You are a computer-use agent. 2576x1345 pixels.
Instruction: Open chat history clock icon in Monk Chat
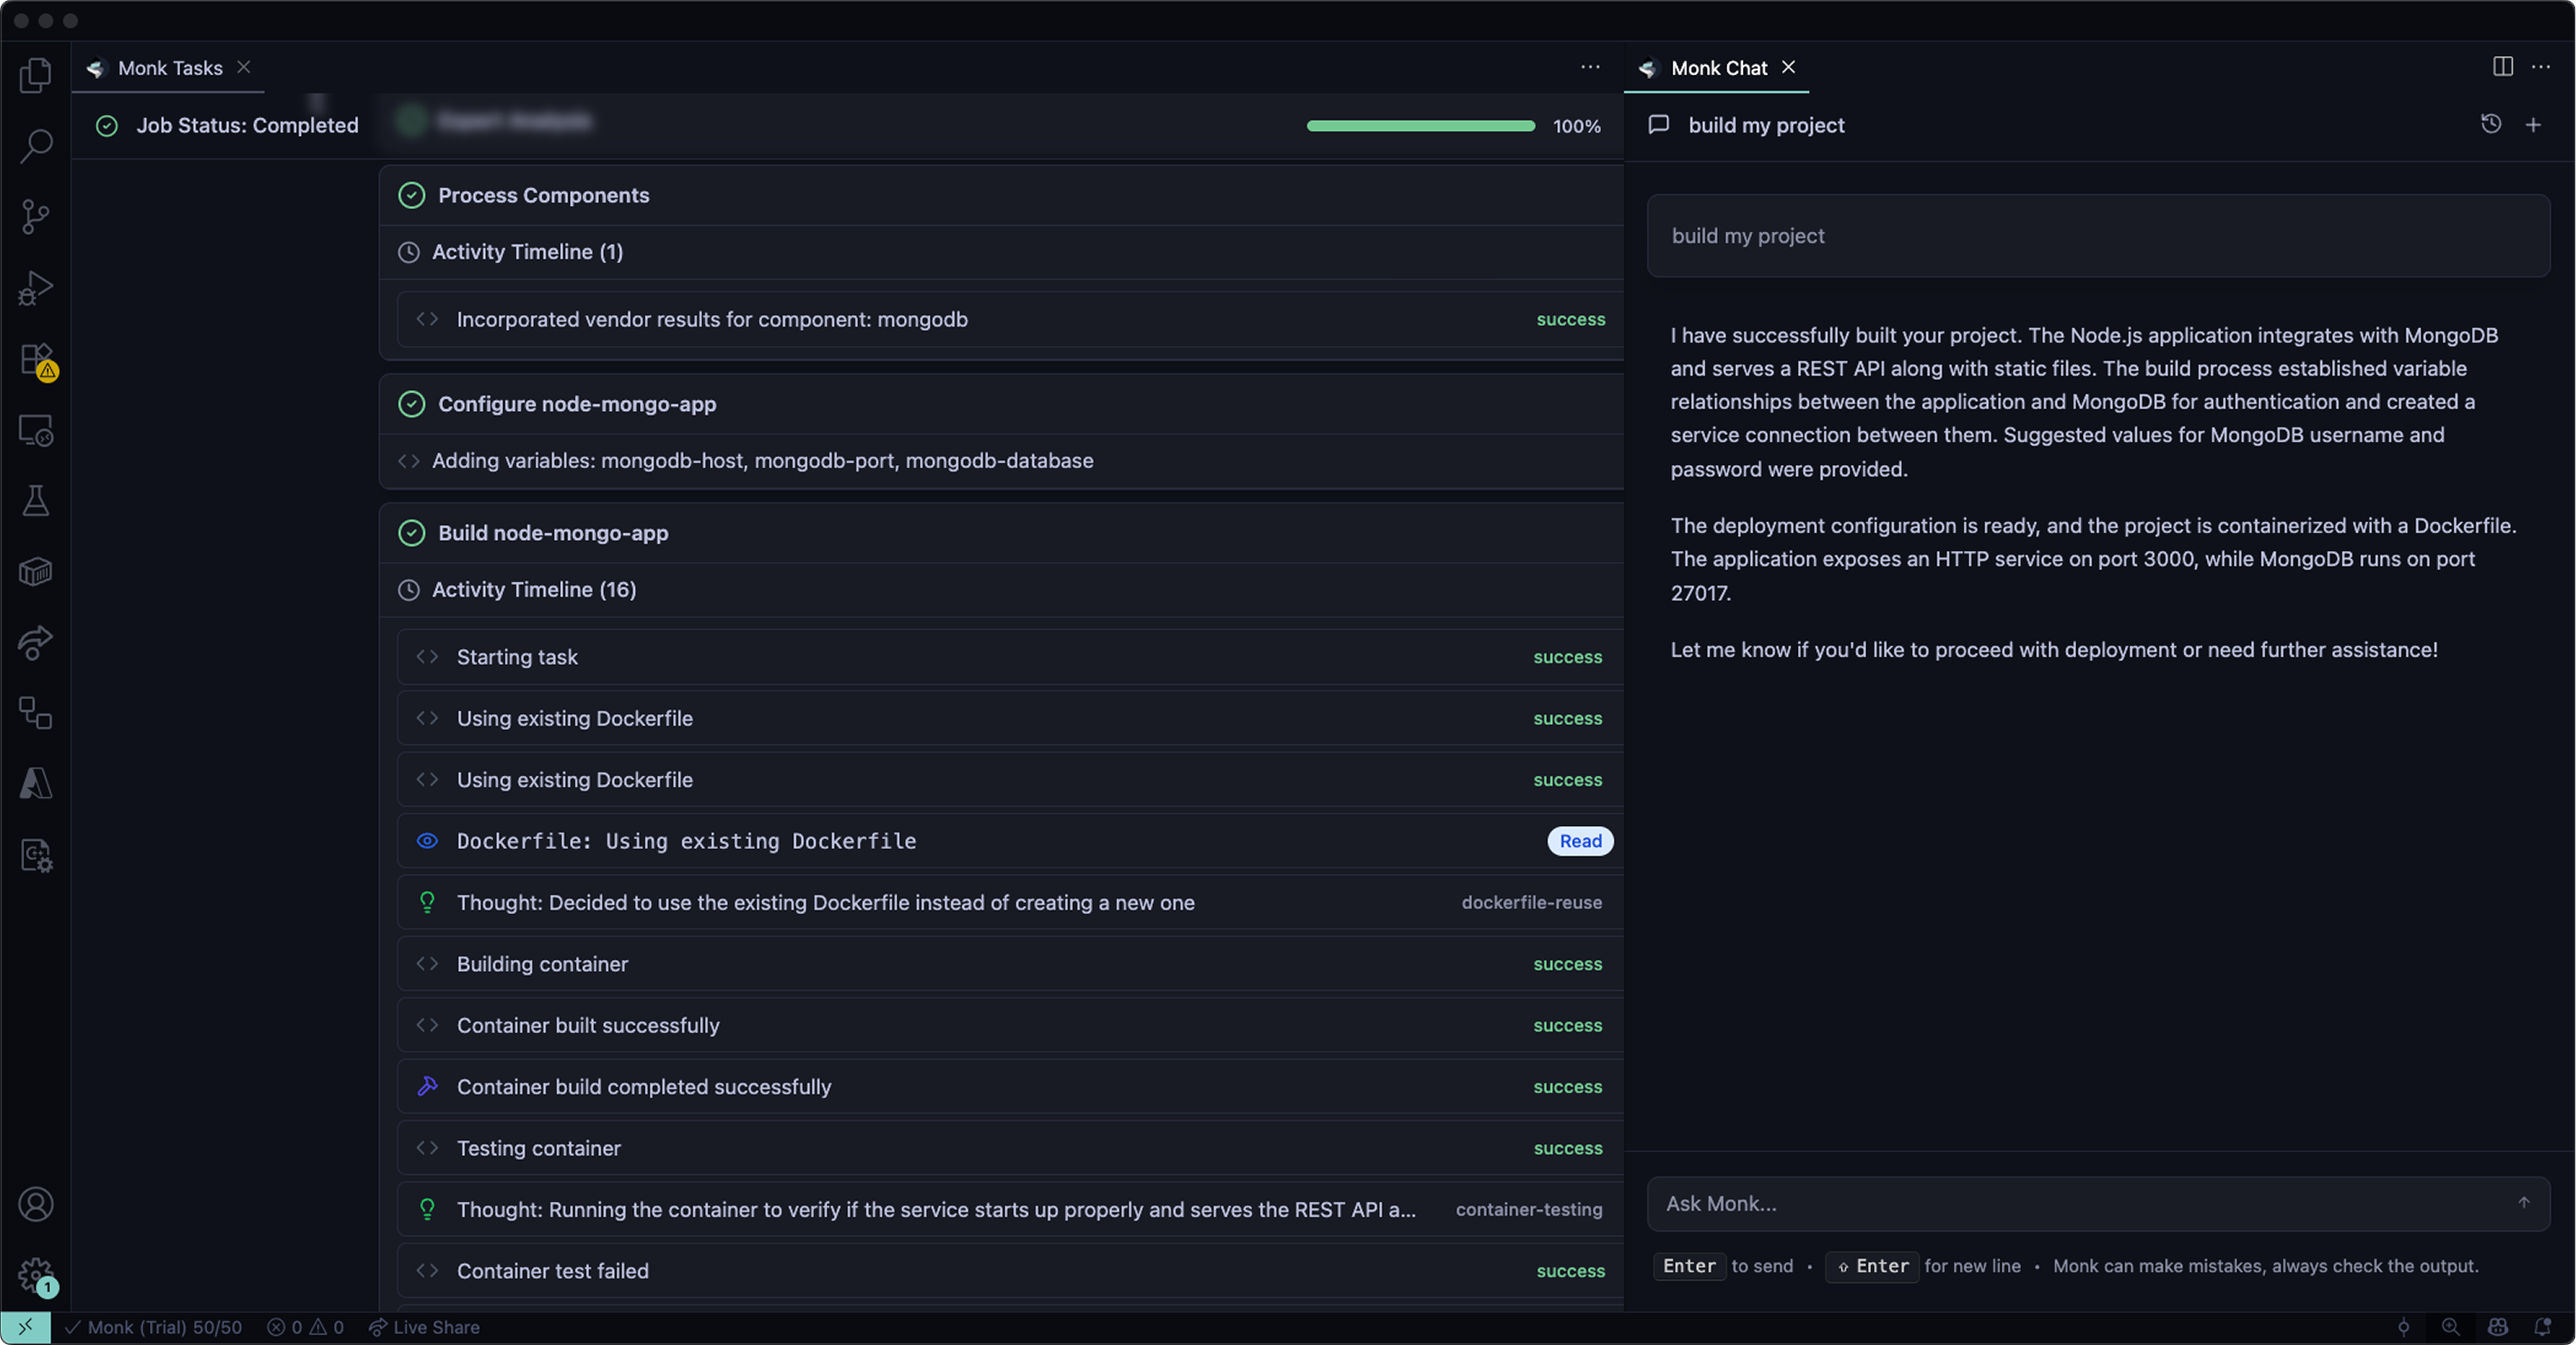2491,124
